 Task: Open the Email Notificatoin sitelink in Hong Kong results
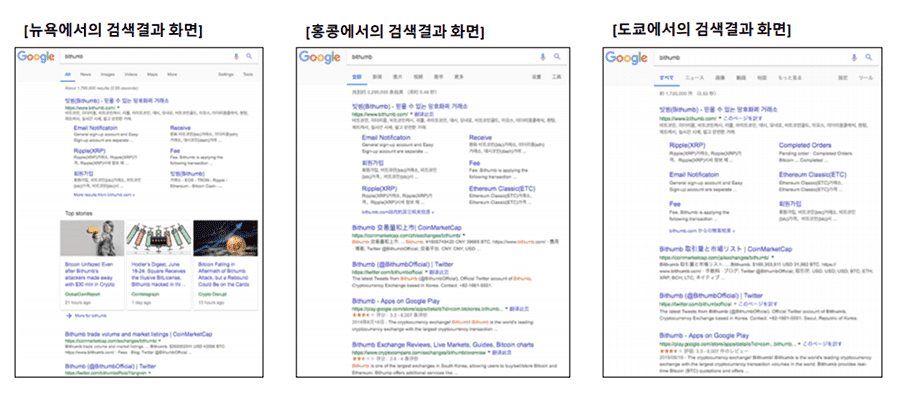click(x=387, y=138)
